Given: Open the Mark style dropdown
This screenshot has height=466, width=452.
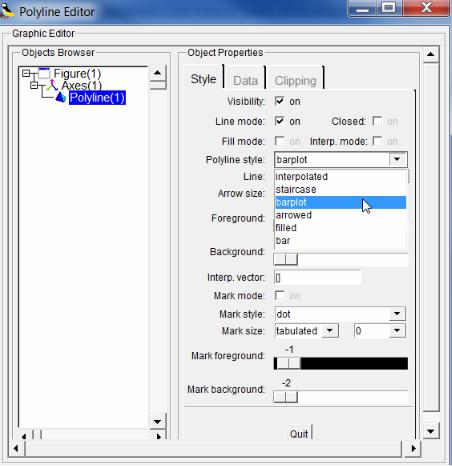Looking at the screenshot, I should (x=397, y=314).
